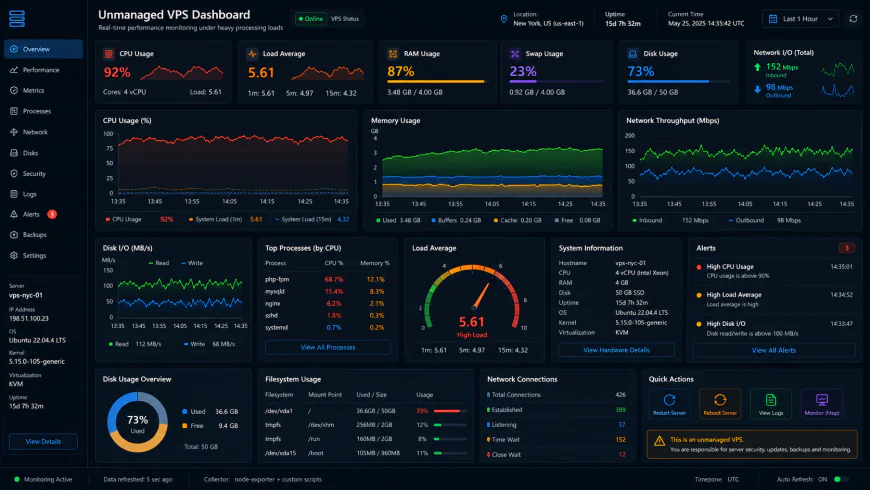870x490 pixels.
Task: Click the CPU Usage card chip icon
Action: click(x=109, y=54)
